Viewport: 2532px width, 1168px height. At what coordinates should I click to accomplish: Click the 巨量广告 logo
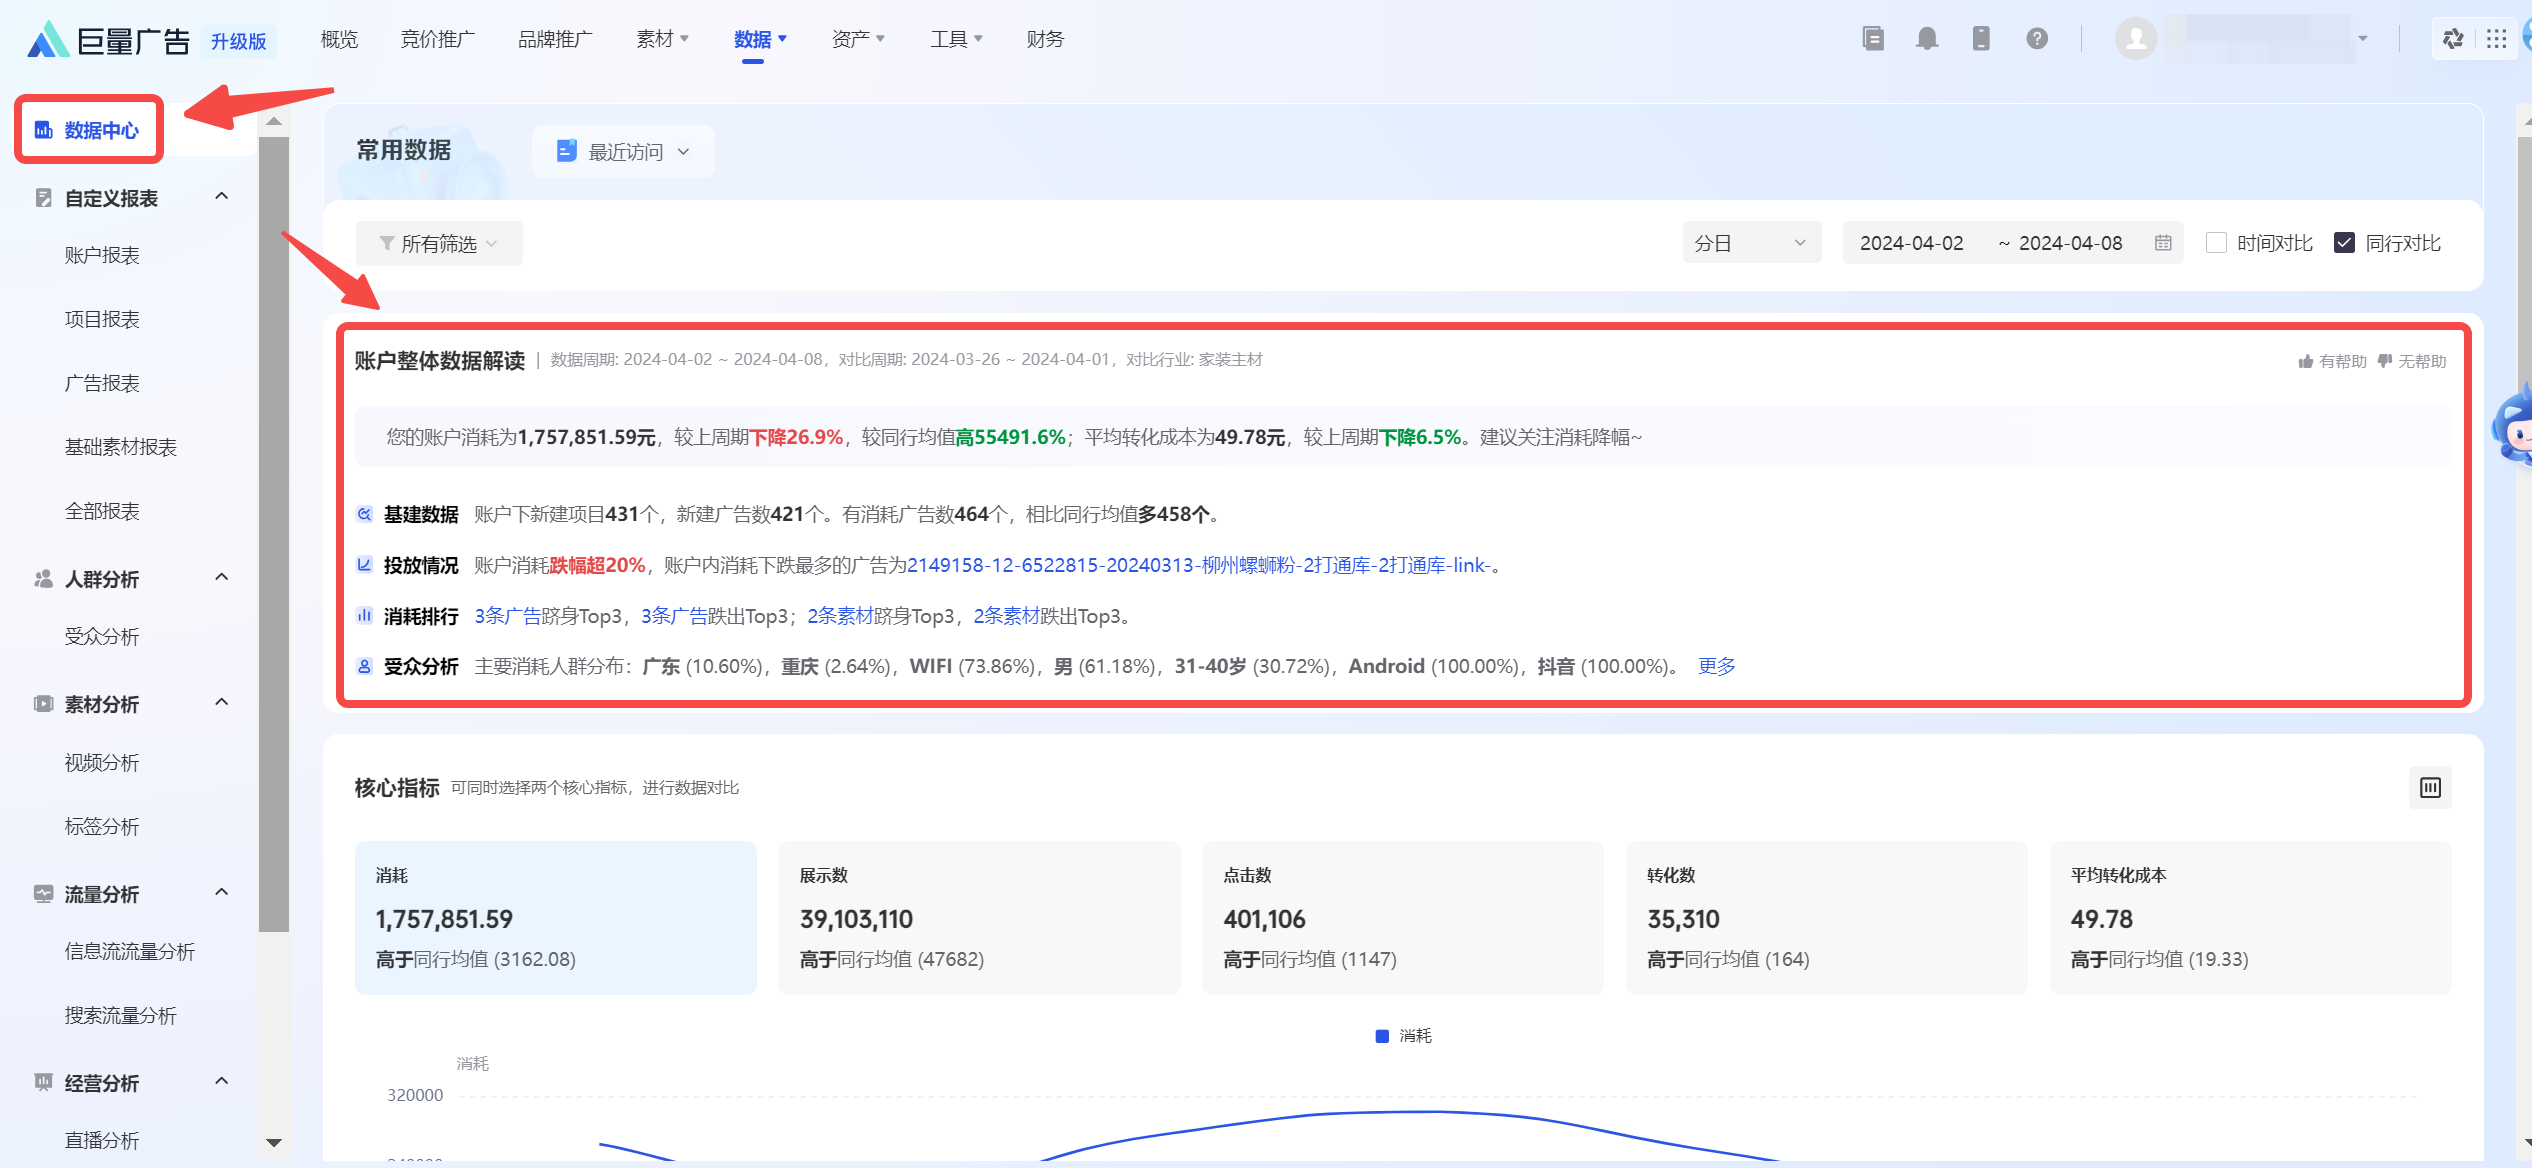[x=108, y=40]
